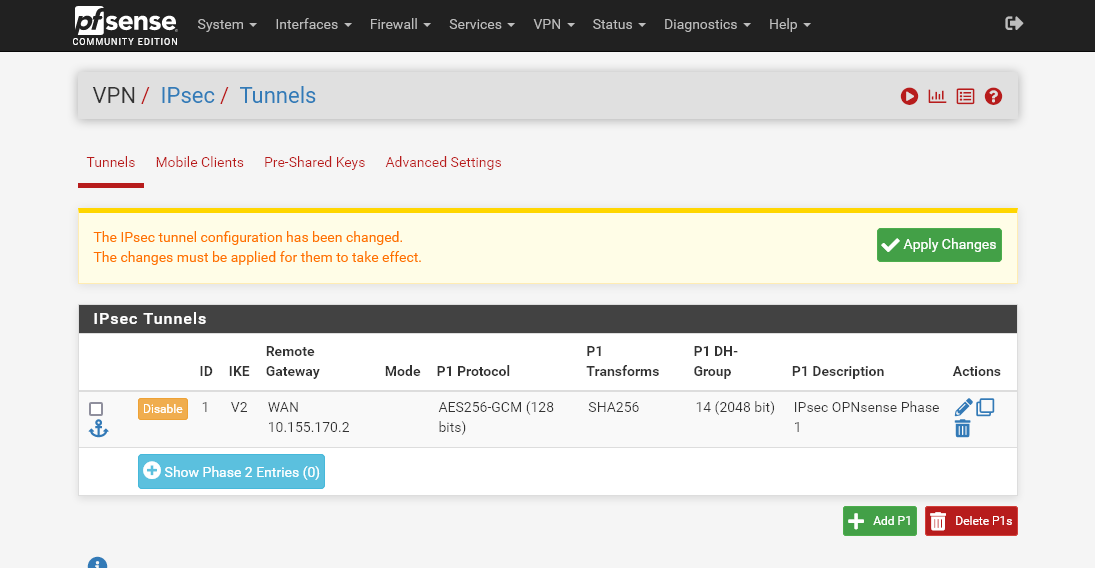
Task: Click the IPsec breadcrumb link
Action: [187, 96]
